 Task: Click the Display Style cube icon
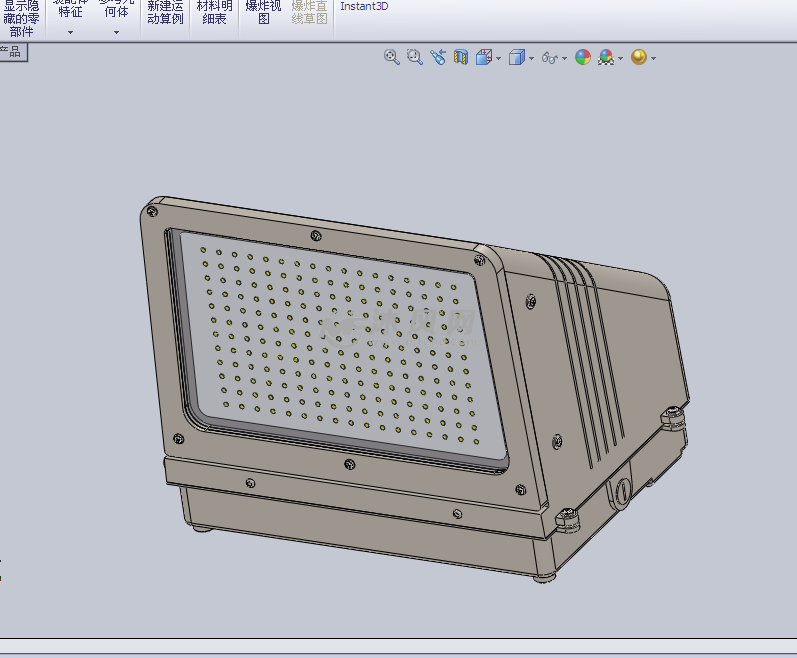[x=516, y=58]
